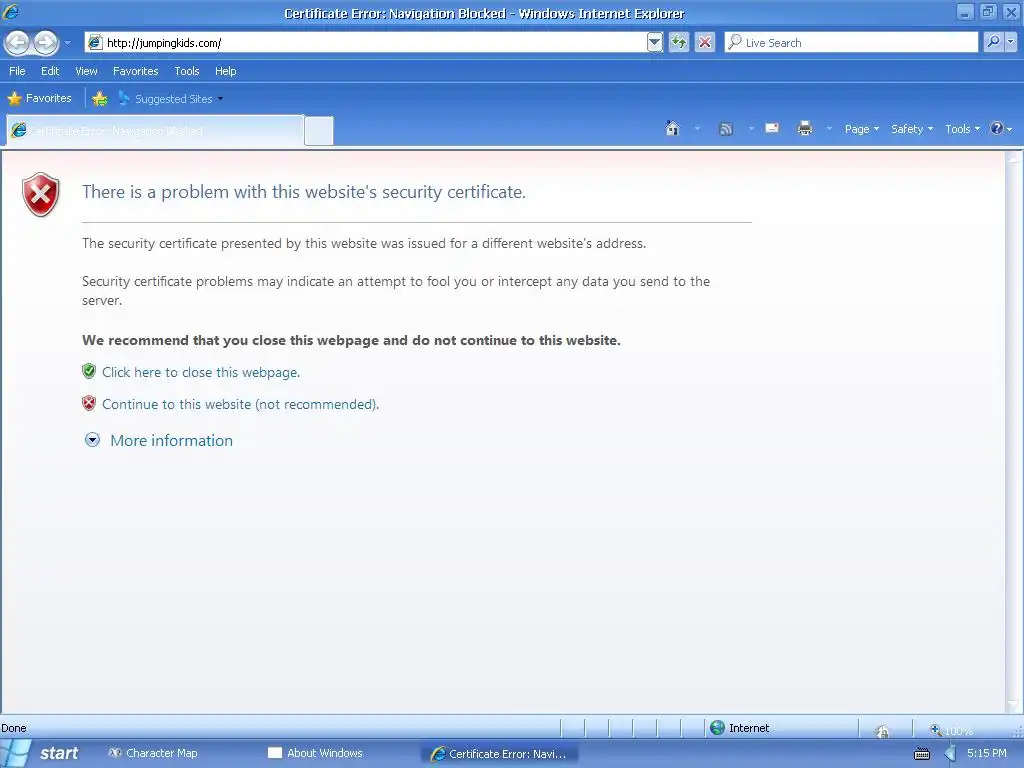
Task: Open the Tools command bar dropdown
Action: 963,129
